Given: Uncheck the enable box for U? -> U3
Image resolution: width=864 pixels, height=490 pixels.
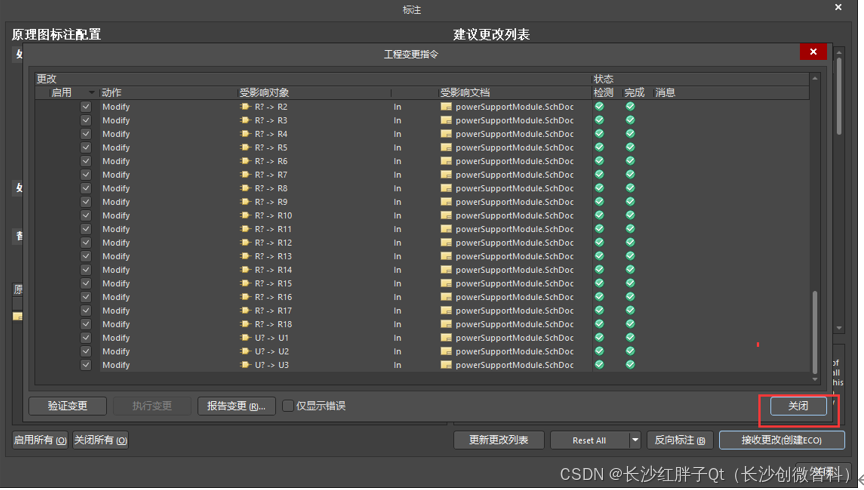Looking at the screenshot, I should pyautogui.click(x=85, y=364).
